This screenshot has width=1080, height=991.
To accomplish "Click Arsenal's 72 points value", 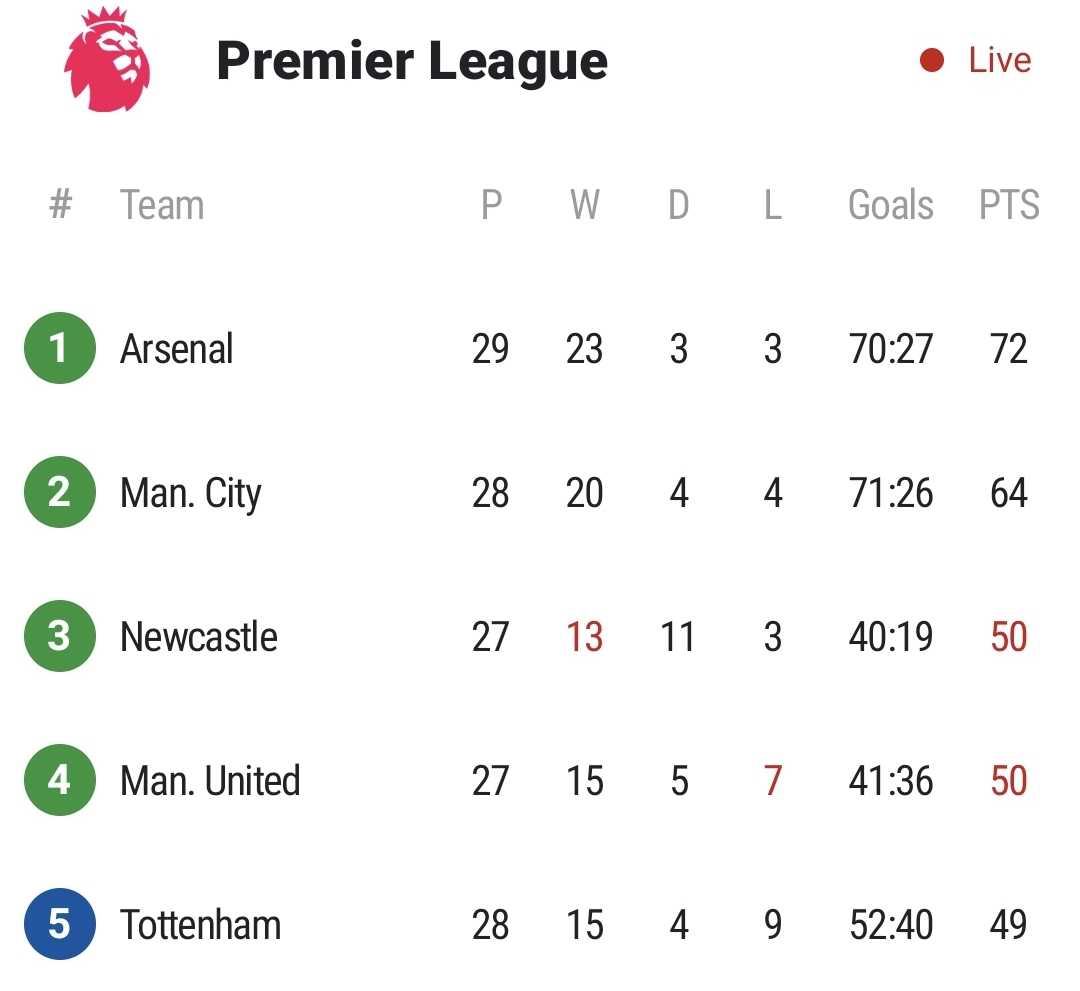I will (x=1009, y=348).
